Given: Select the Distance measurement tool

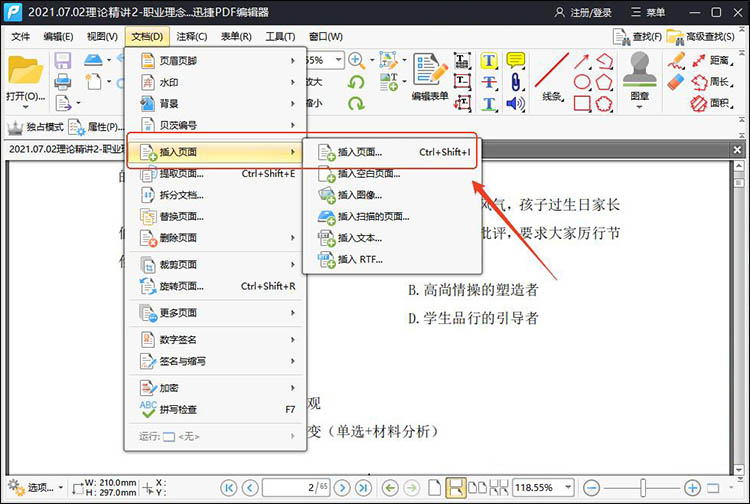Looking at the screenshot, I should [714, 60].
